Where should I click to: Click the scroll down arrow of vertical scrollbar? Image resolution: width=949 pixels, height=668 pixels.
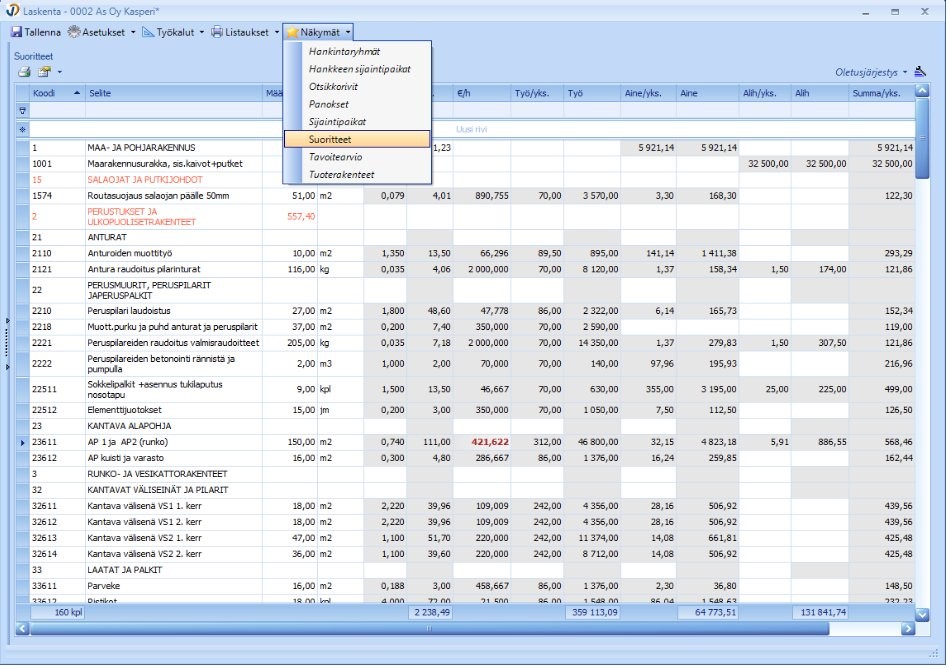click(x=922, y=614)
